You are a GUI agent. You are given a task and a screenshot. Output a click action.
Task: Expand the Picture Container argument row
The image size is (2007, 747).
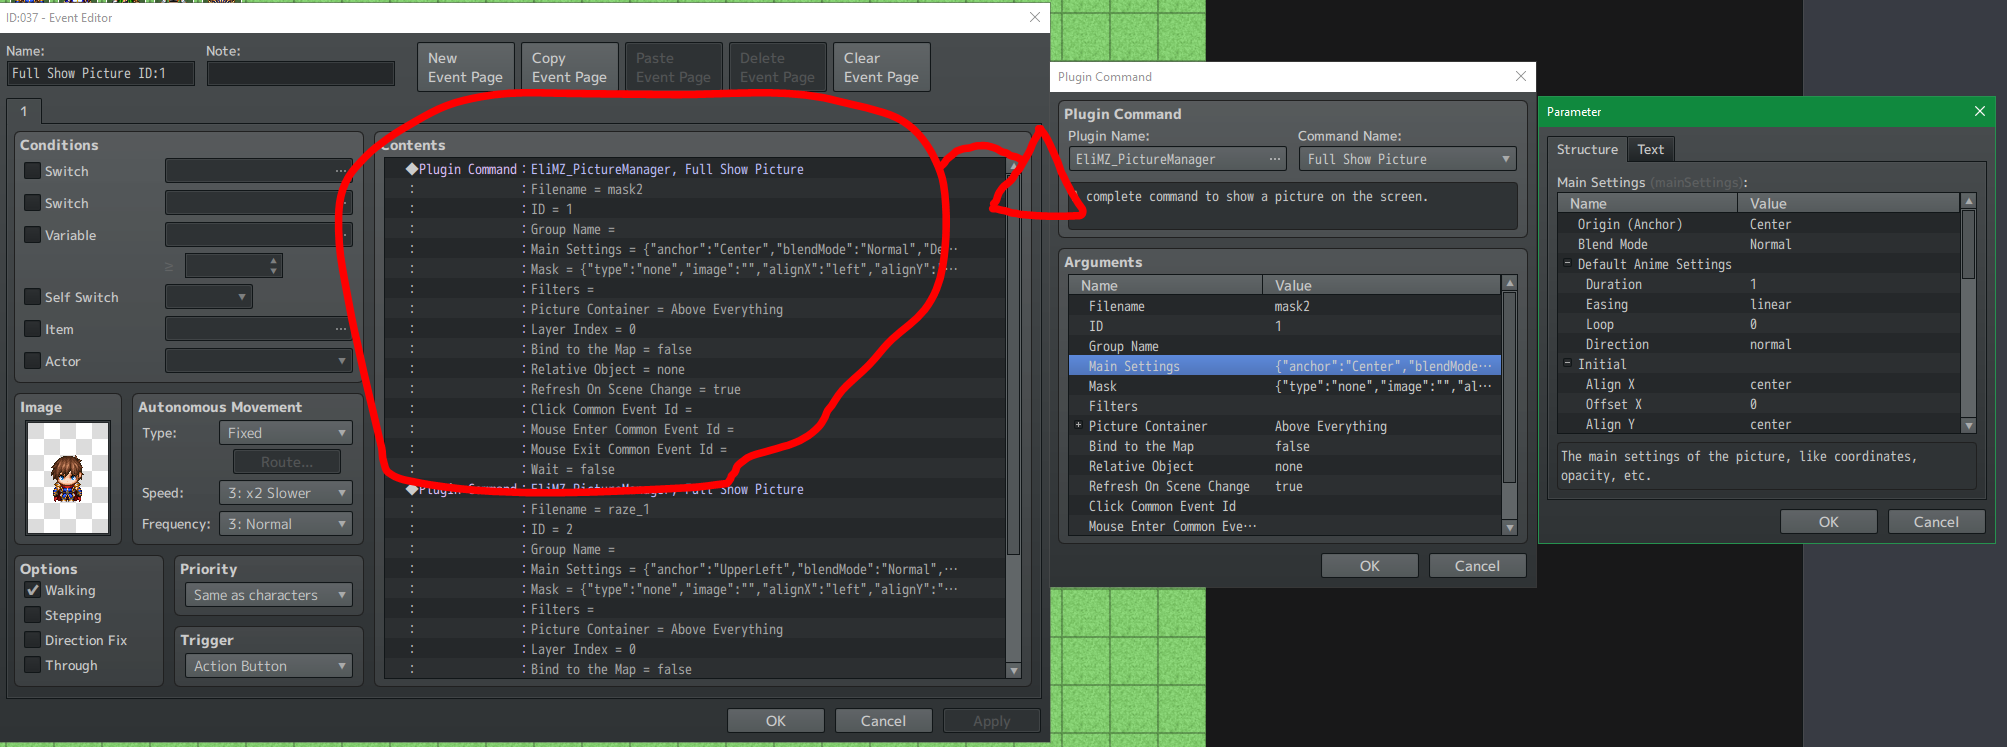point(1078,425)
